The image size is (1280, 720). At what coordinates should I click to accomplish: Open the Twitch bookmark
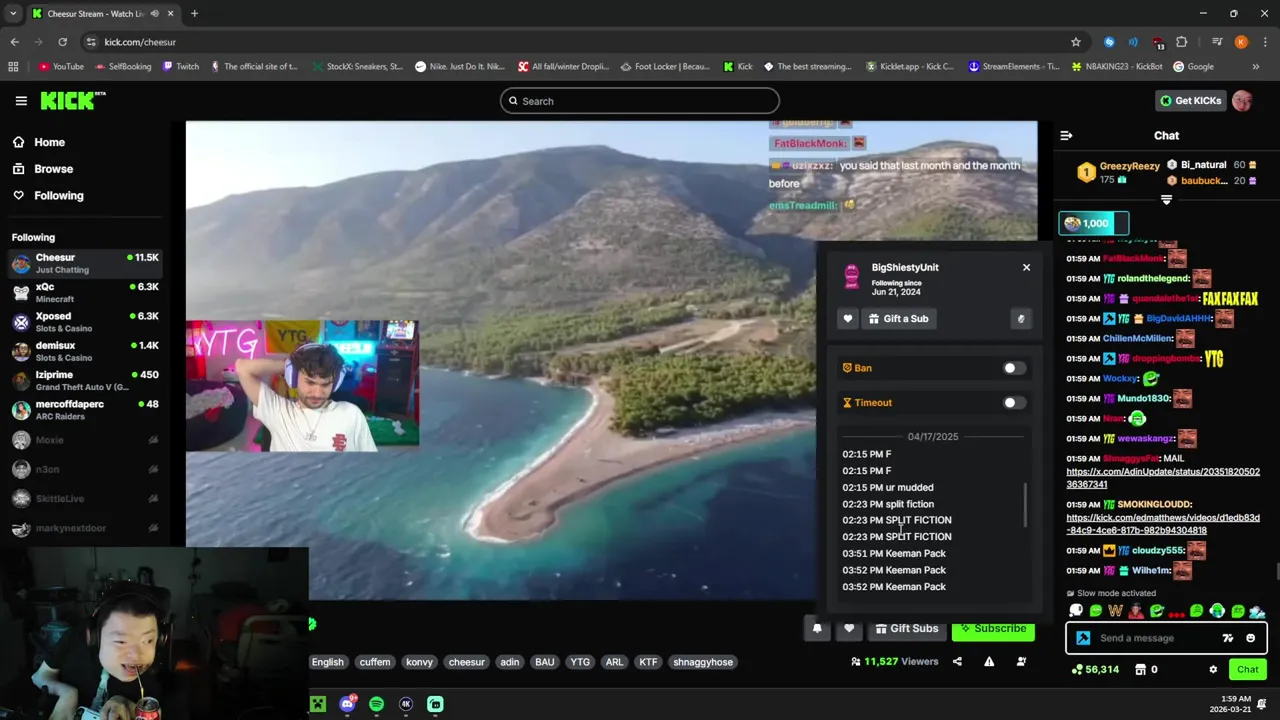pos(181,67)
